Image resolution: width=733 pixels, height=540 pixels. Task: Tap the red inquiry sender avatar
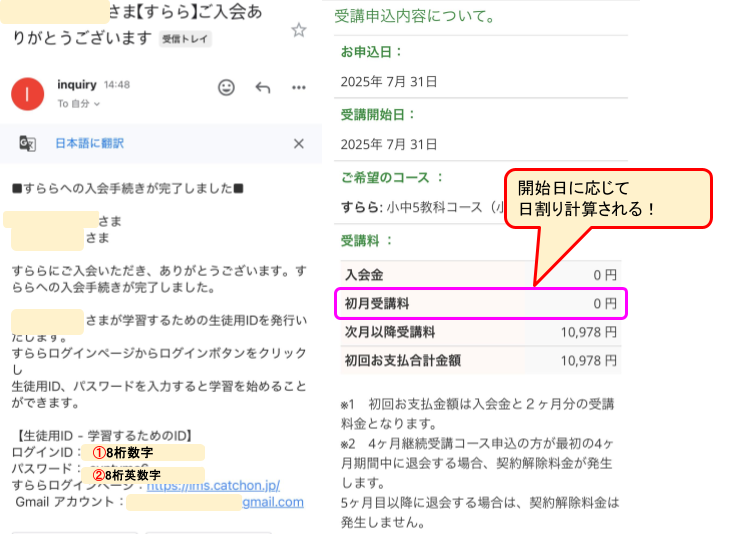tap(28, 94)
